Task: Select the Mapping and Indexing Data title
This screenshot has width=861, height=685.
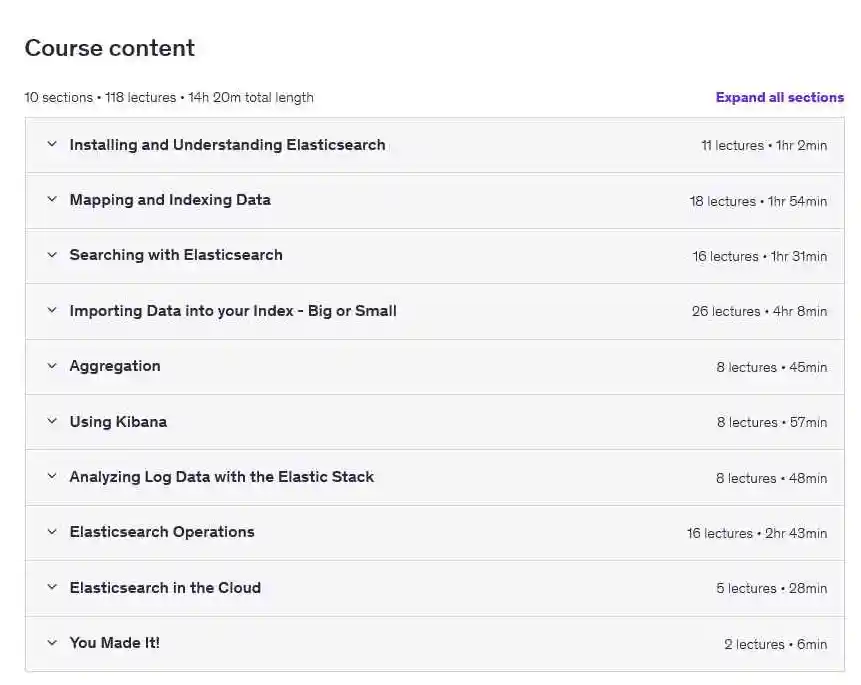Action: (x=170, y=200)
